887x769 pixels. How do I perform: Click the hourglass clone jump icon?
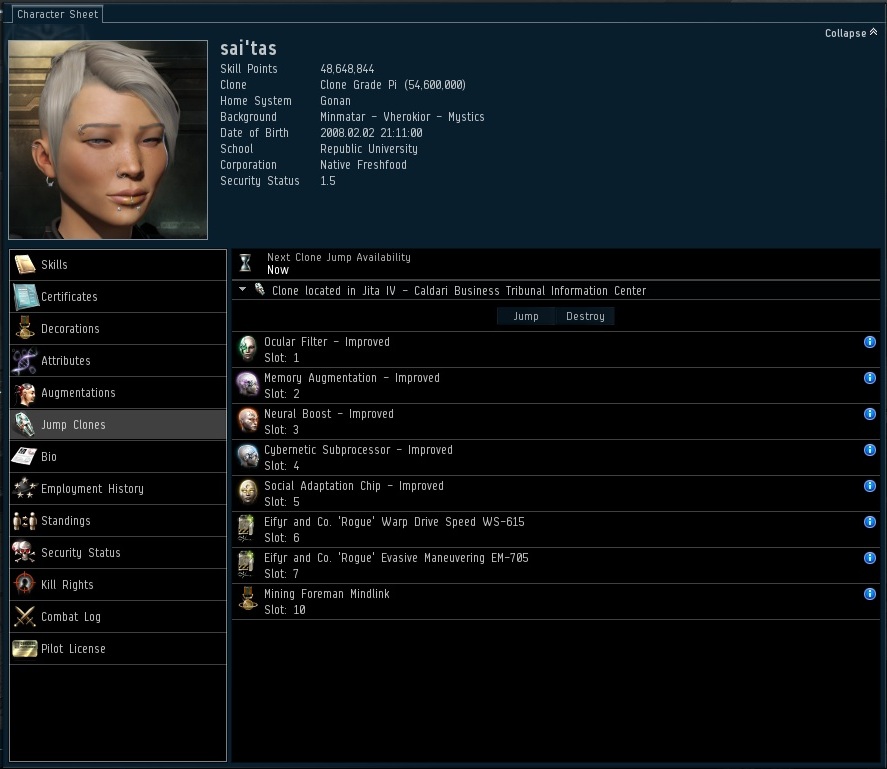click(x=246, y=263)
